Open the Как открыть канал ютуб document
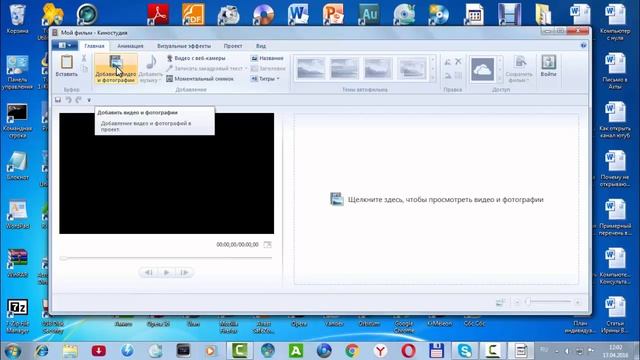This screenshot has width=640, height=360. pos(615,120)
